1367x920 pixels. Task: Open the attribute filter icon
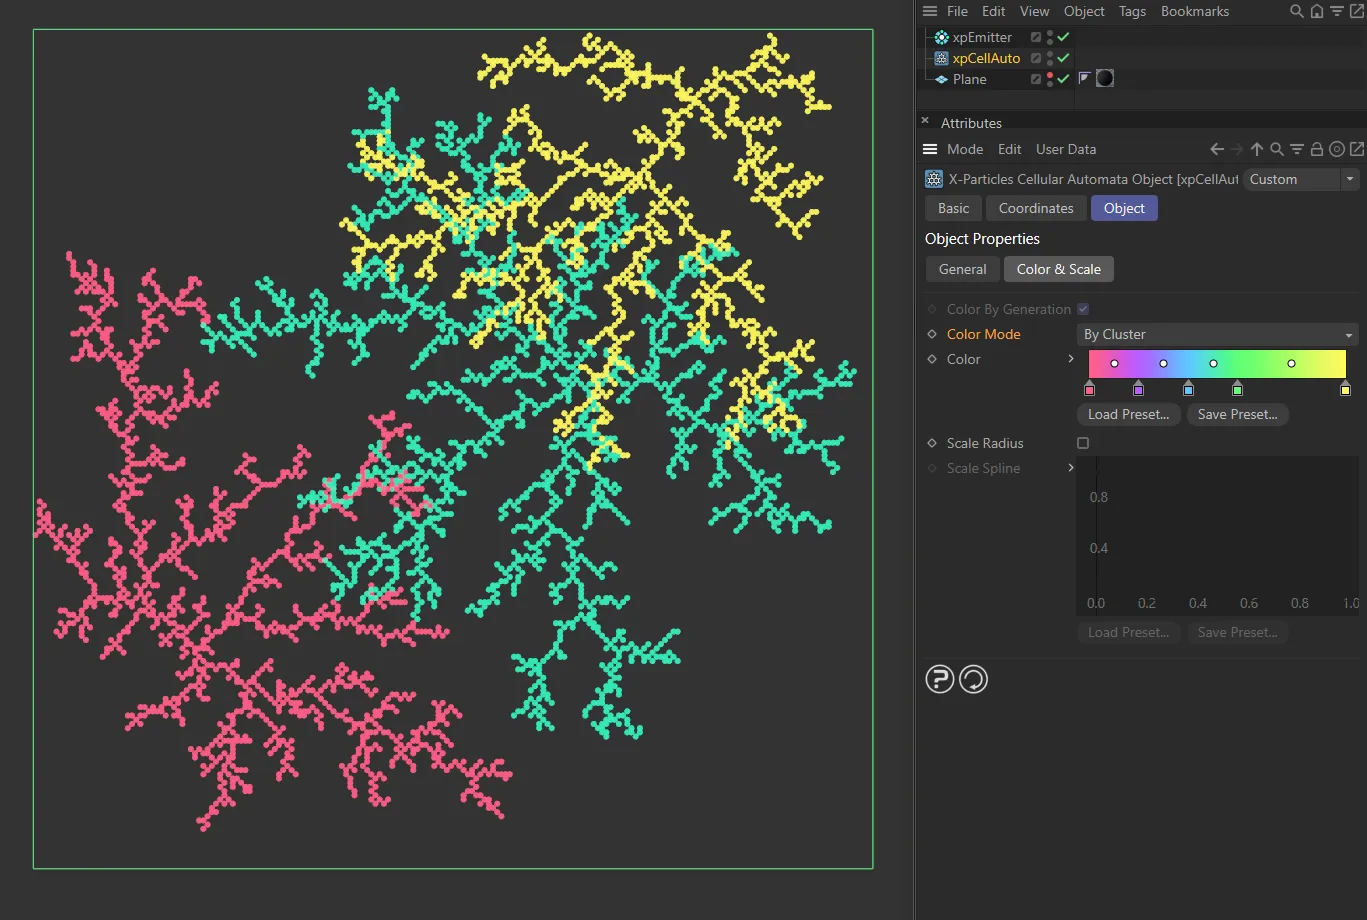1296,148
